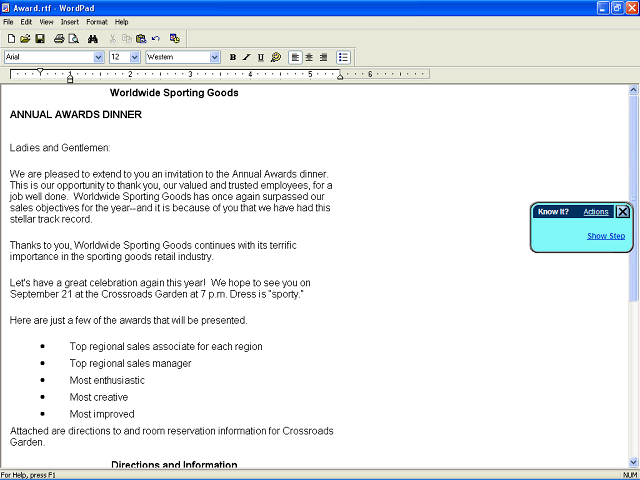Open the Edit menu

26,22
